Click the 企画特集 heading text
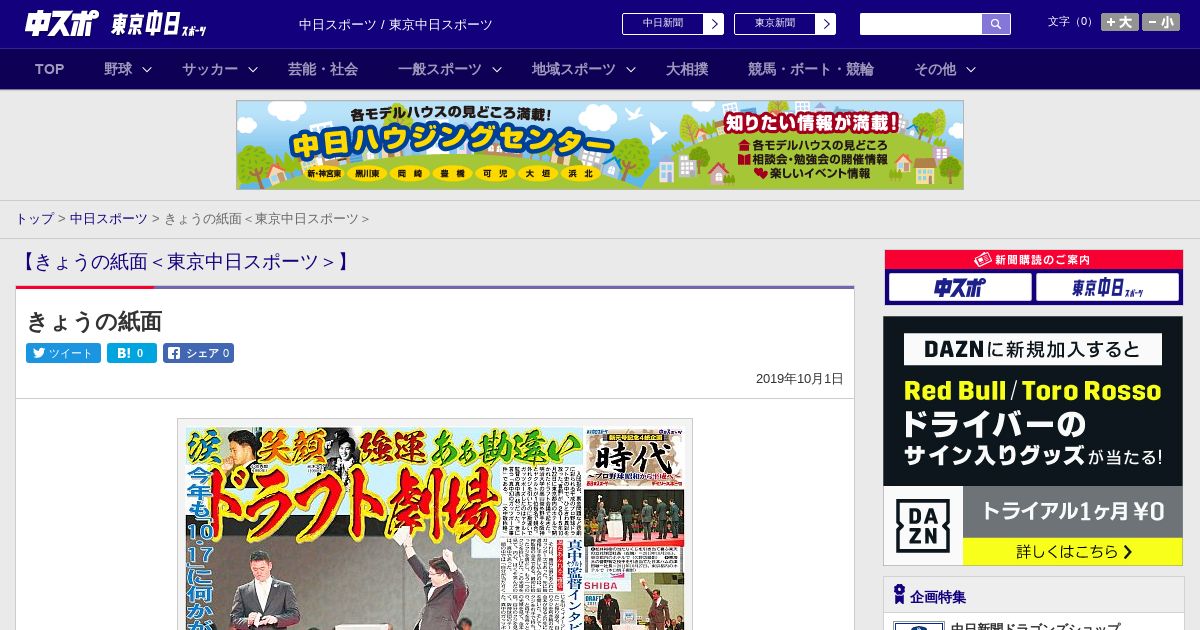Image resolution: width=1200 pixels, height=630 pixels. click(x=938, y=597)
